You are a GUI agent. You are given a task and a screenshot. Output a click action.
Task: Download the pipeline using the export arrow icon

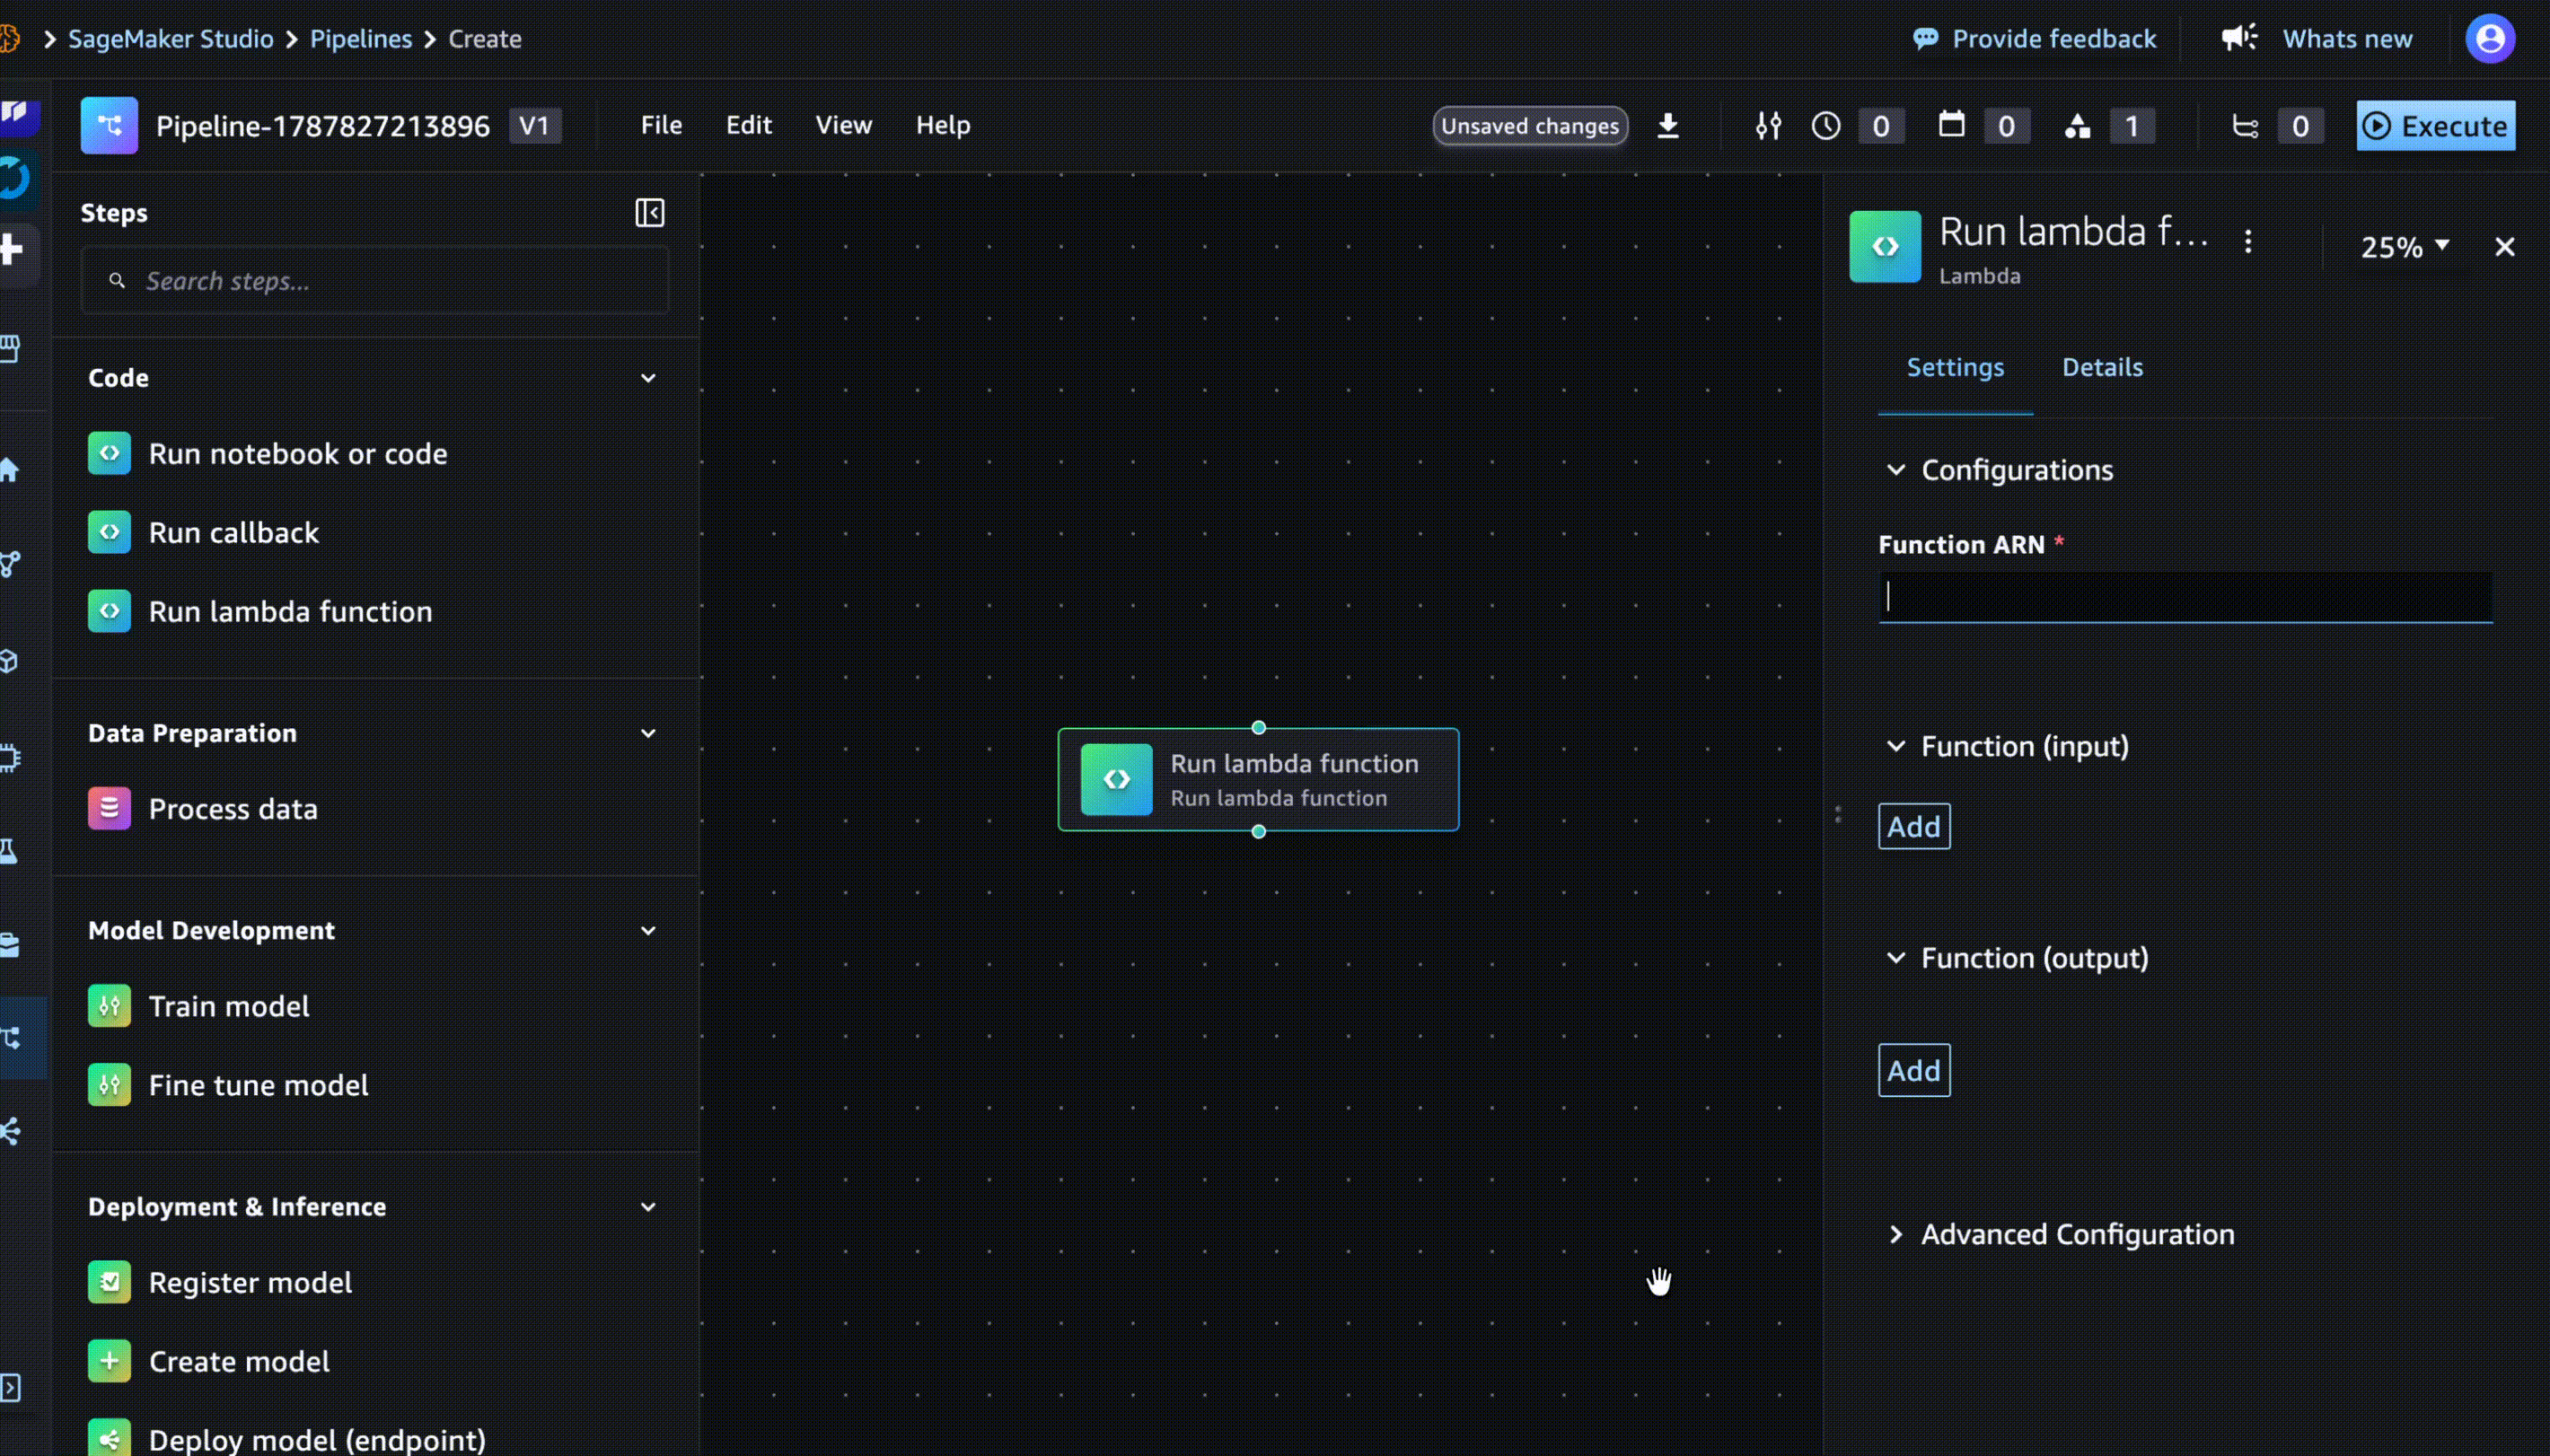(1667, 126)
